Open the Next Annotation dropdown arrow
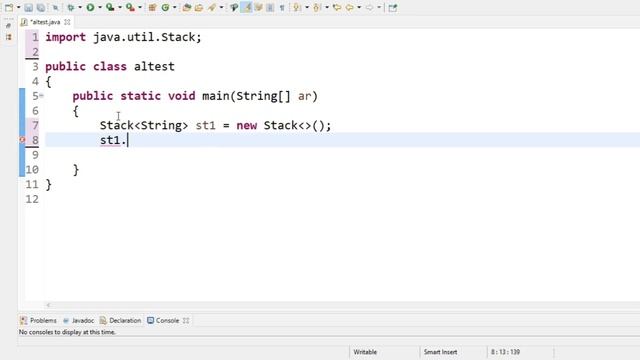 (307, 7)
